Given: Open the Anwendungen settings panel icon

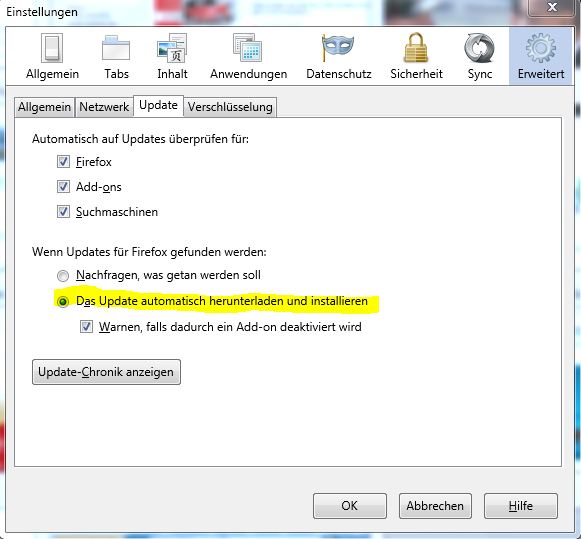Looking at the screenshot, I should 248,48.
